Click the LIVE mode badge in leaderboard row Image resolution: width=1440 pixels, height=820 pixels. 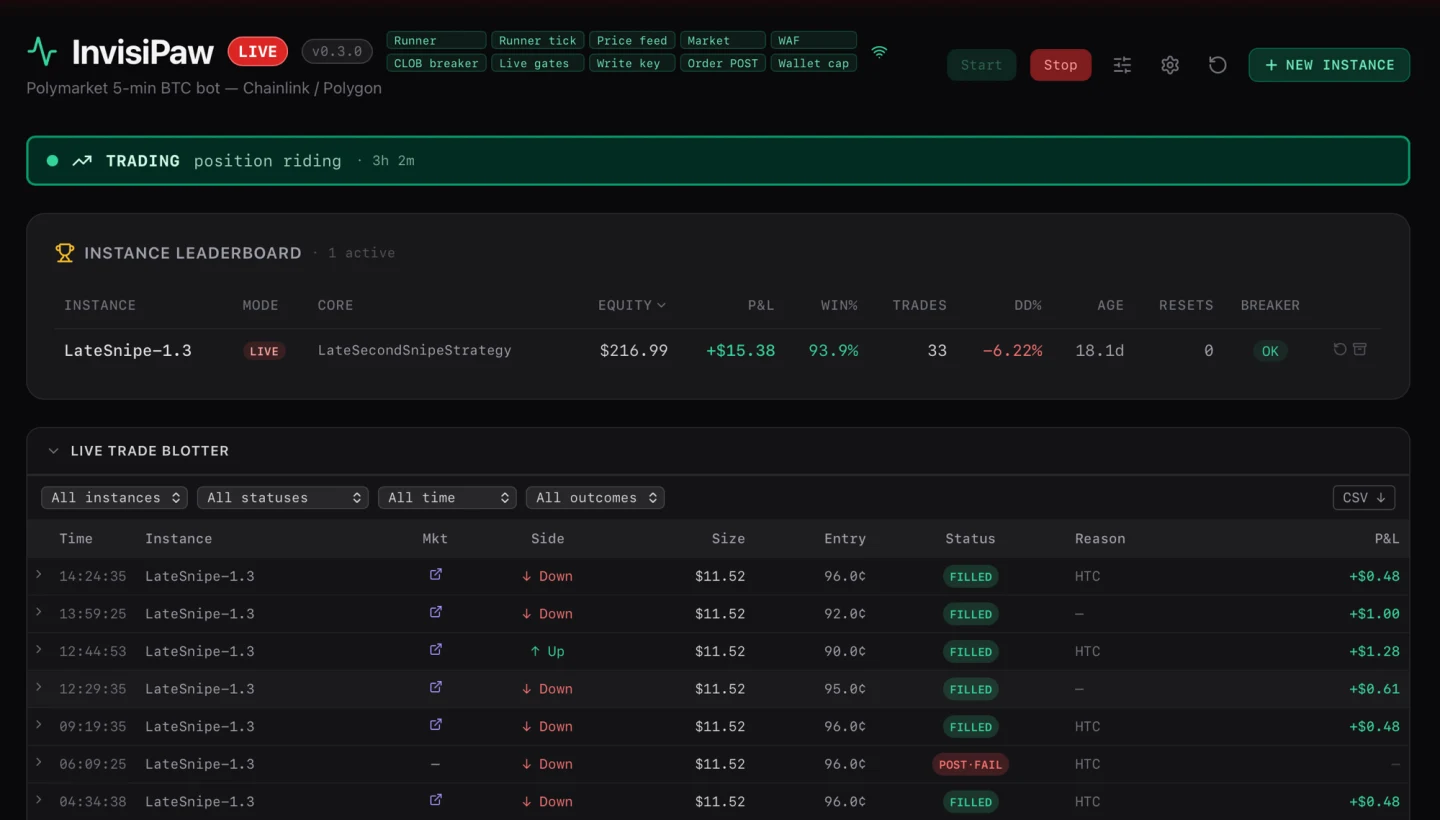(x=264, y=351)
